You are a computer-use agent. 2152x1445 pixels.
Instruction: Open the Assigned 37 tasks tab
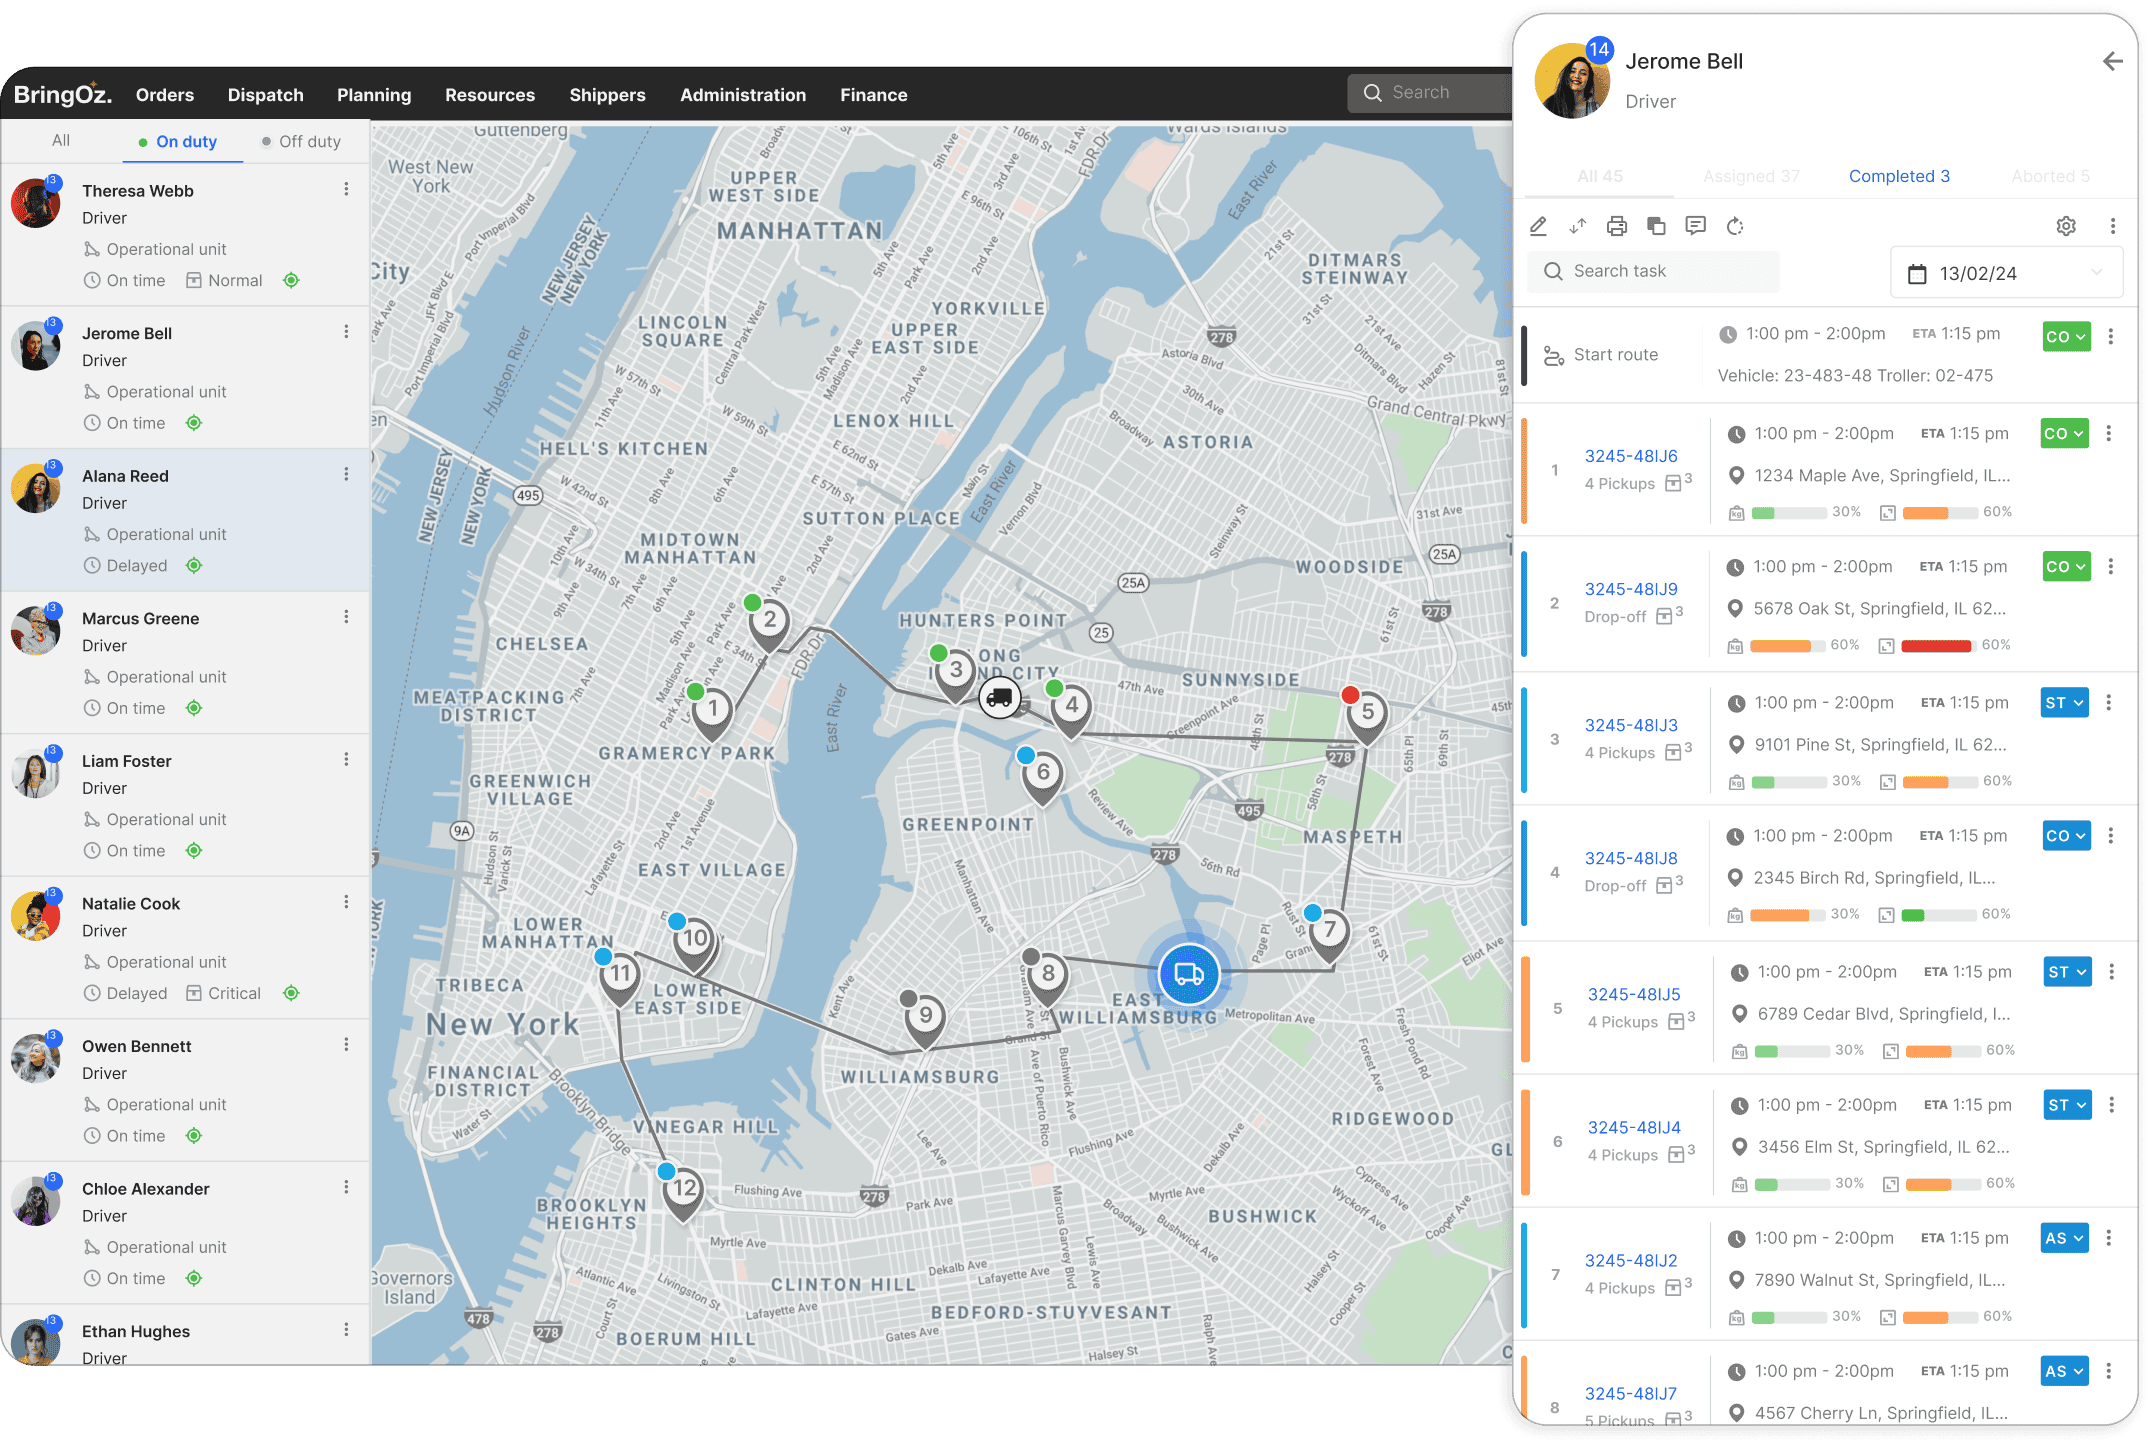1751,176
